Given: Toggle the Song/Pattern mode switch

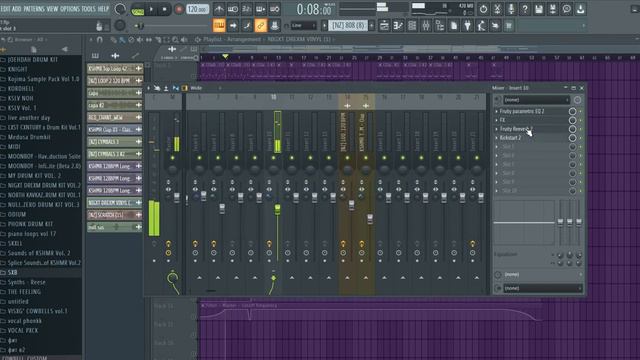Looking at the screenshot, I should point(138,9).
